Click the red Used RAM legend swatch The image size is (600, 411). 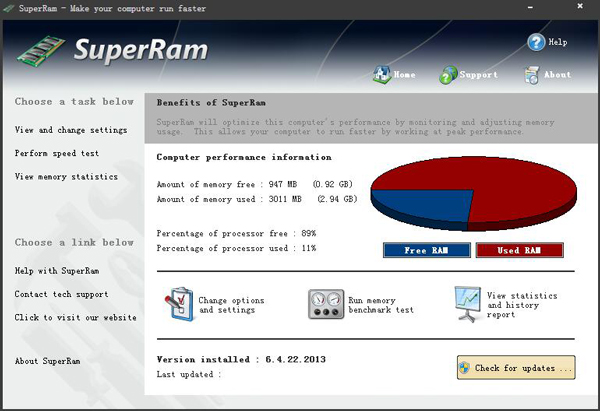(519, 250)
